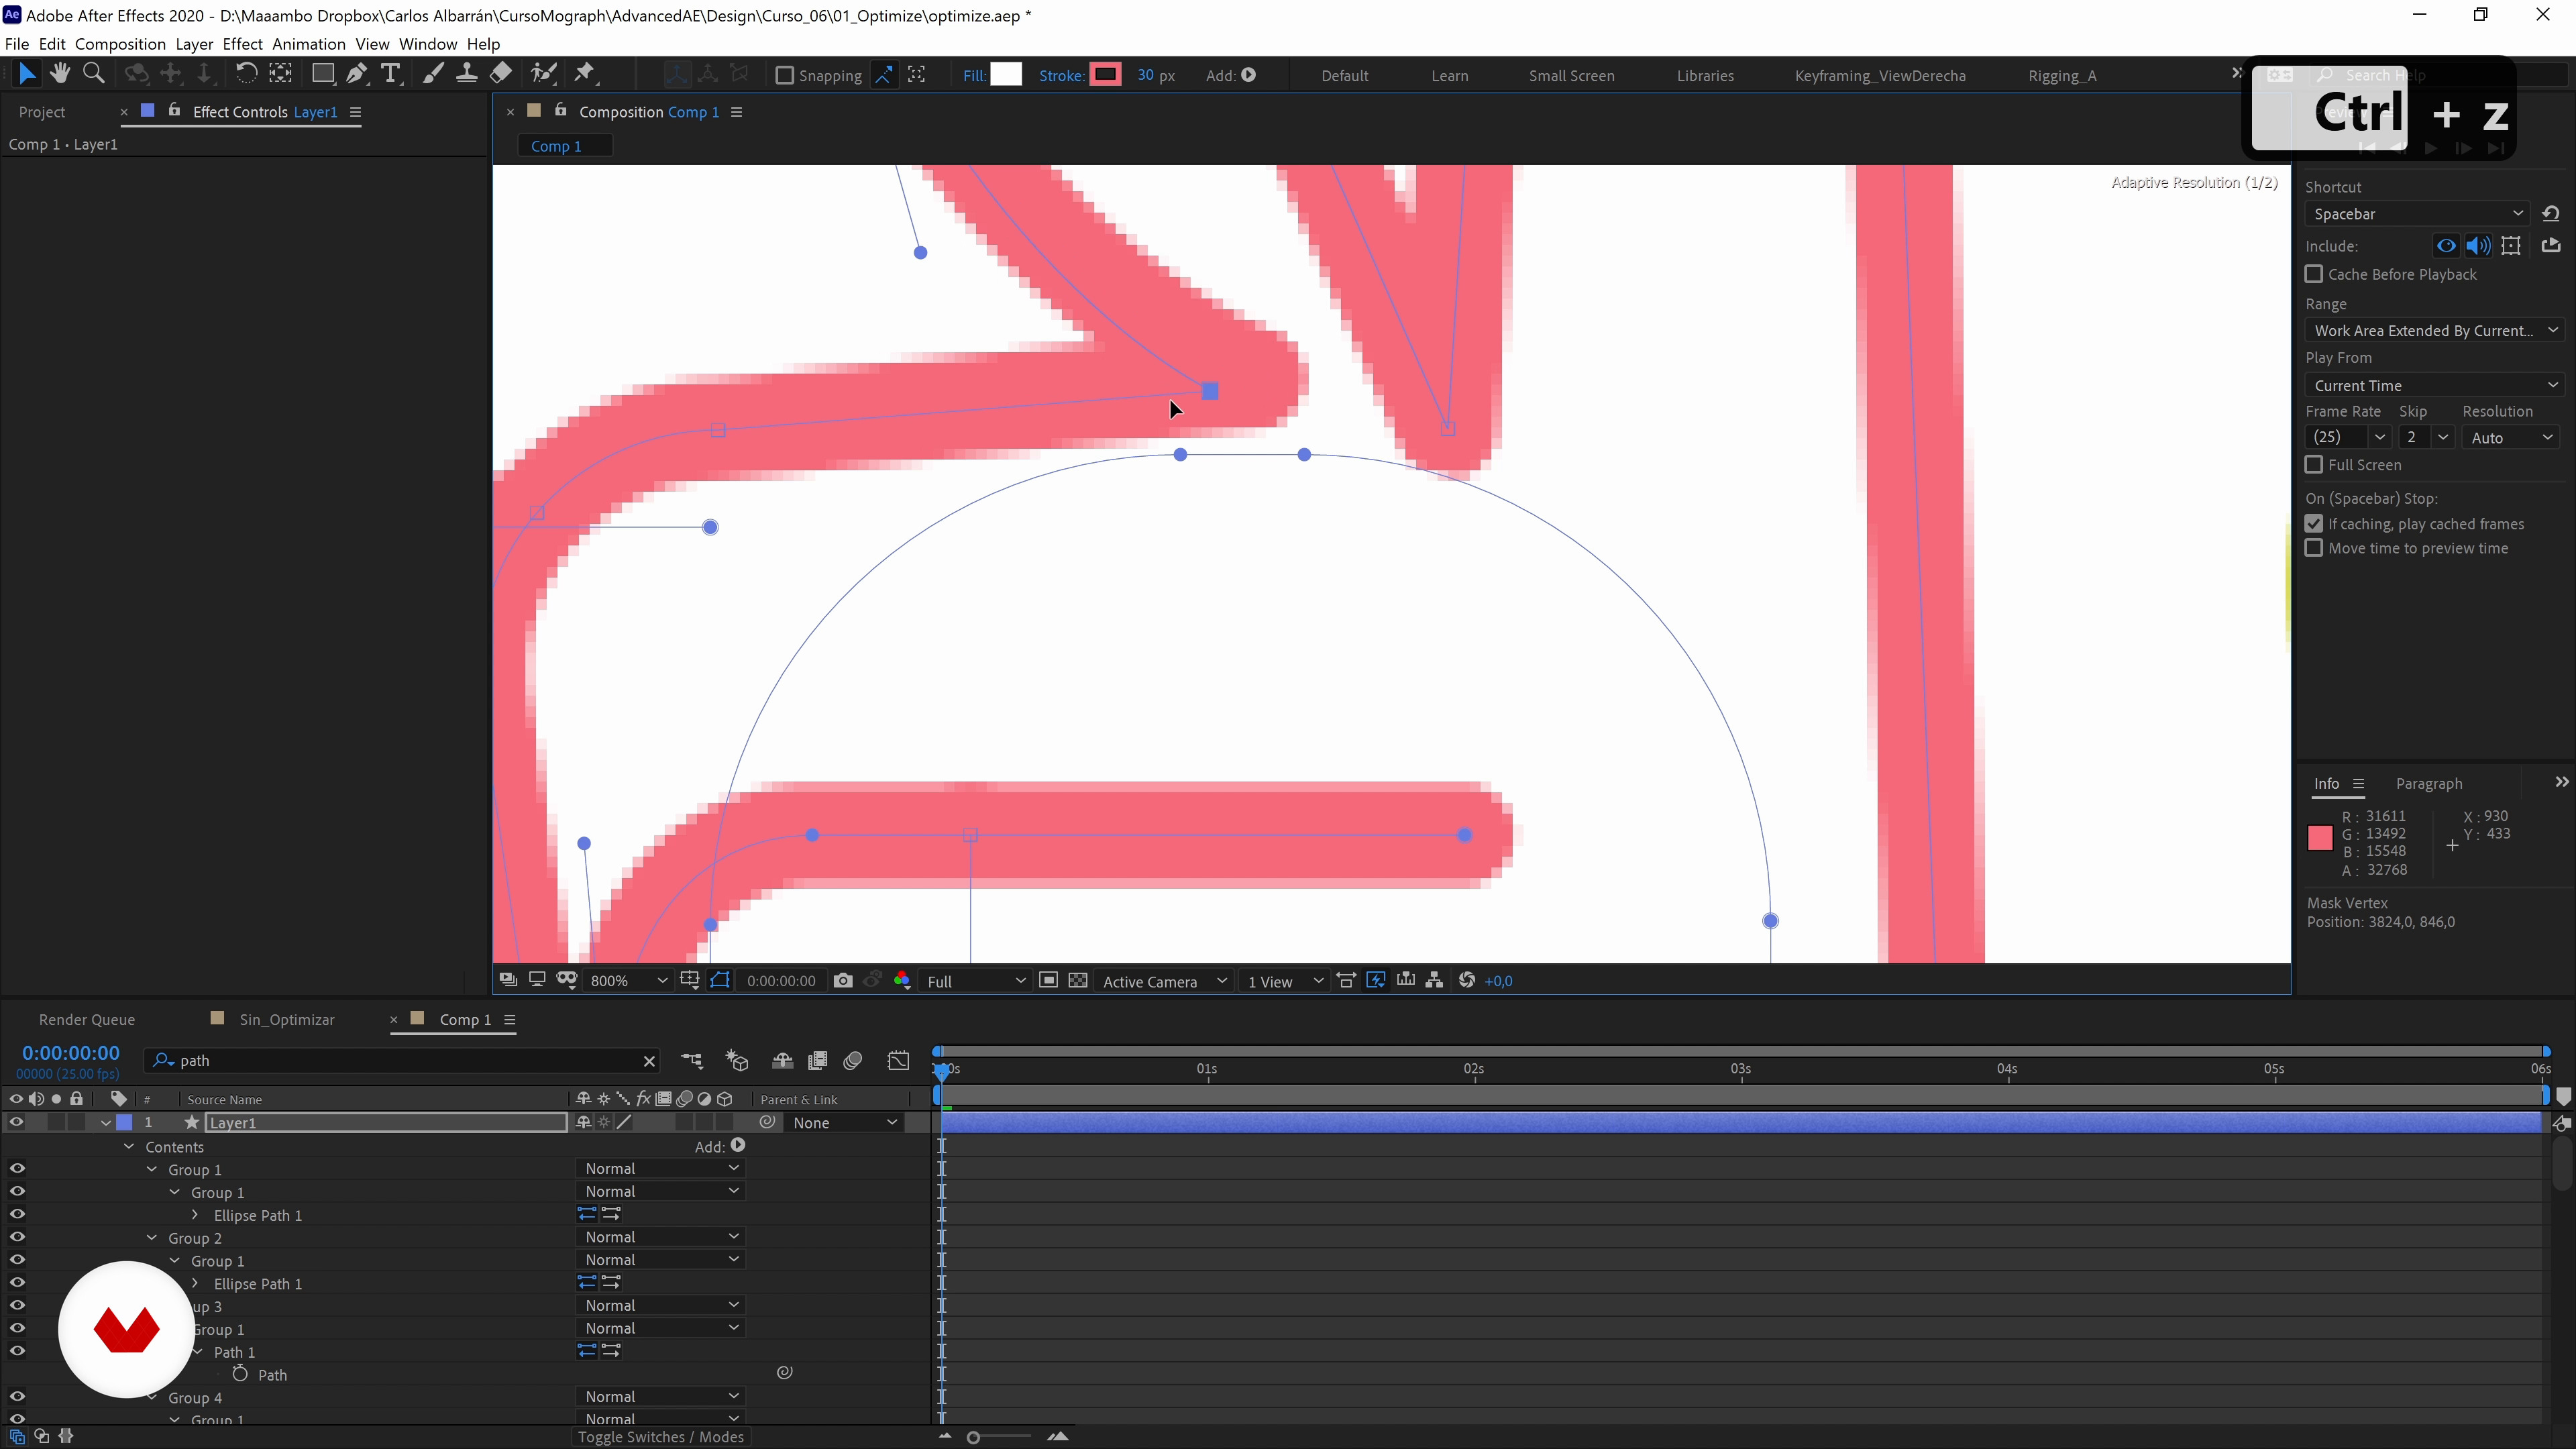Open the 800% magnification dropdown
This screenshot has height=1449, width=2576.
pos(628,981)
